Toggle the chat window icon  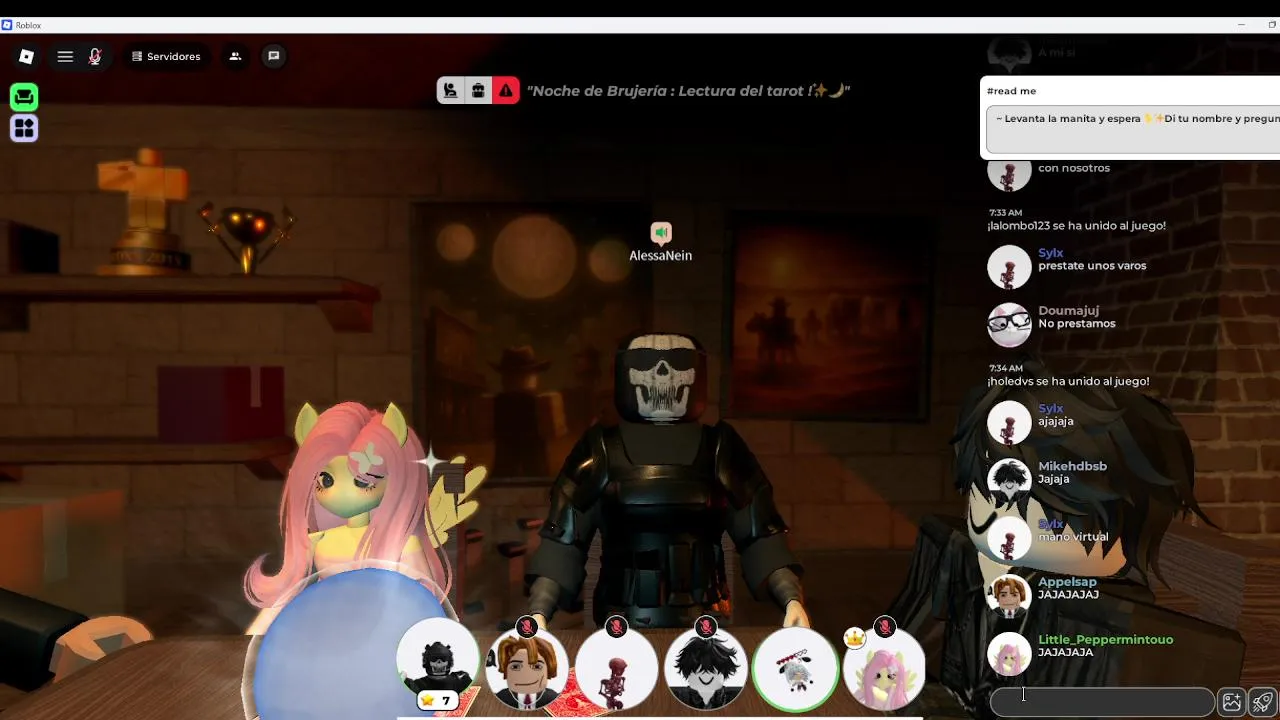pos(273,57)
